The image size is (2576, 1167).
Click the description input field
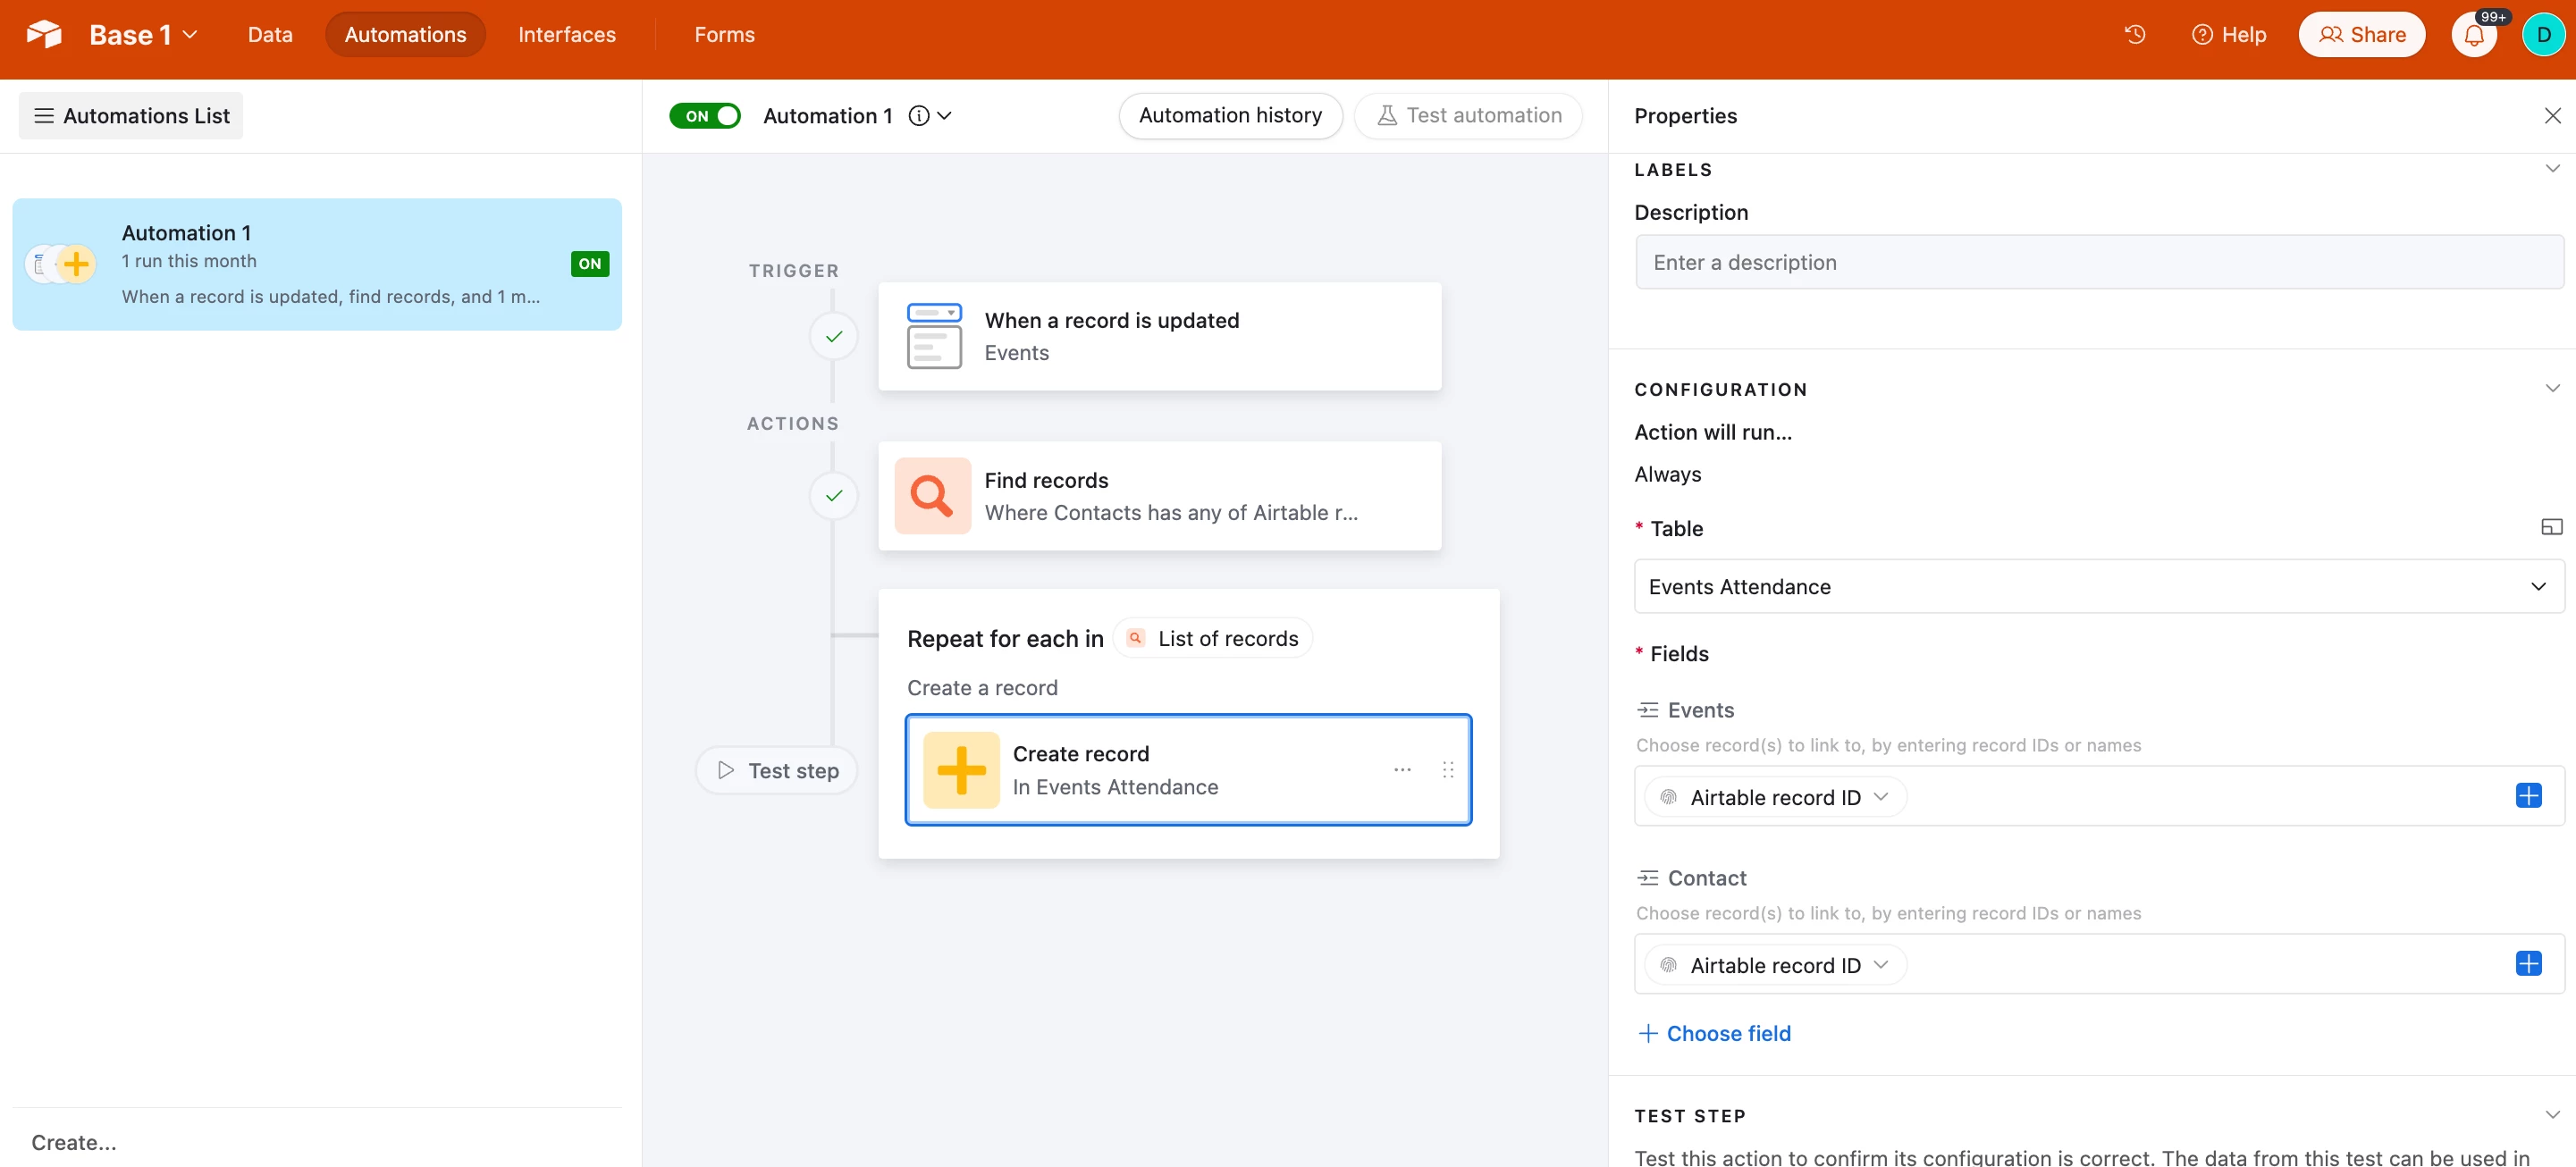pyautogui.click(x=2098, y=263)
